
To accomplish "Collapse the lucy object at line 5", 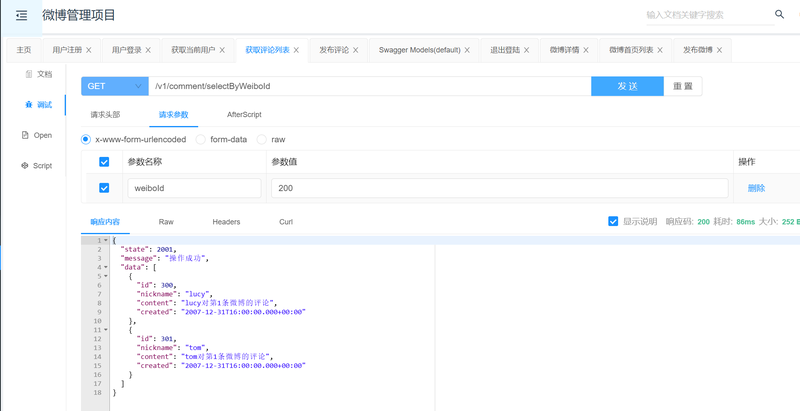I will [x=106, y=276].
